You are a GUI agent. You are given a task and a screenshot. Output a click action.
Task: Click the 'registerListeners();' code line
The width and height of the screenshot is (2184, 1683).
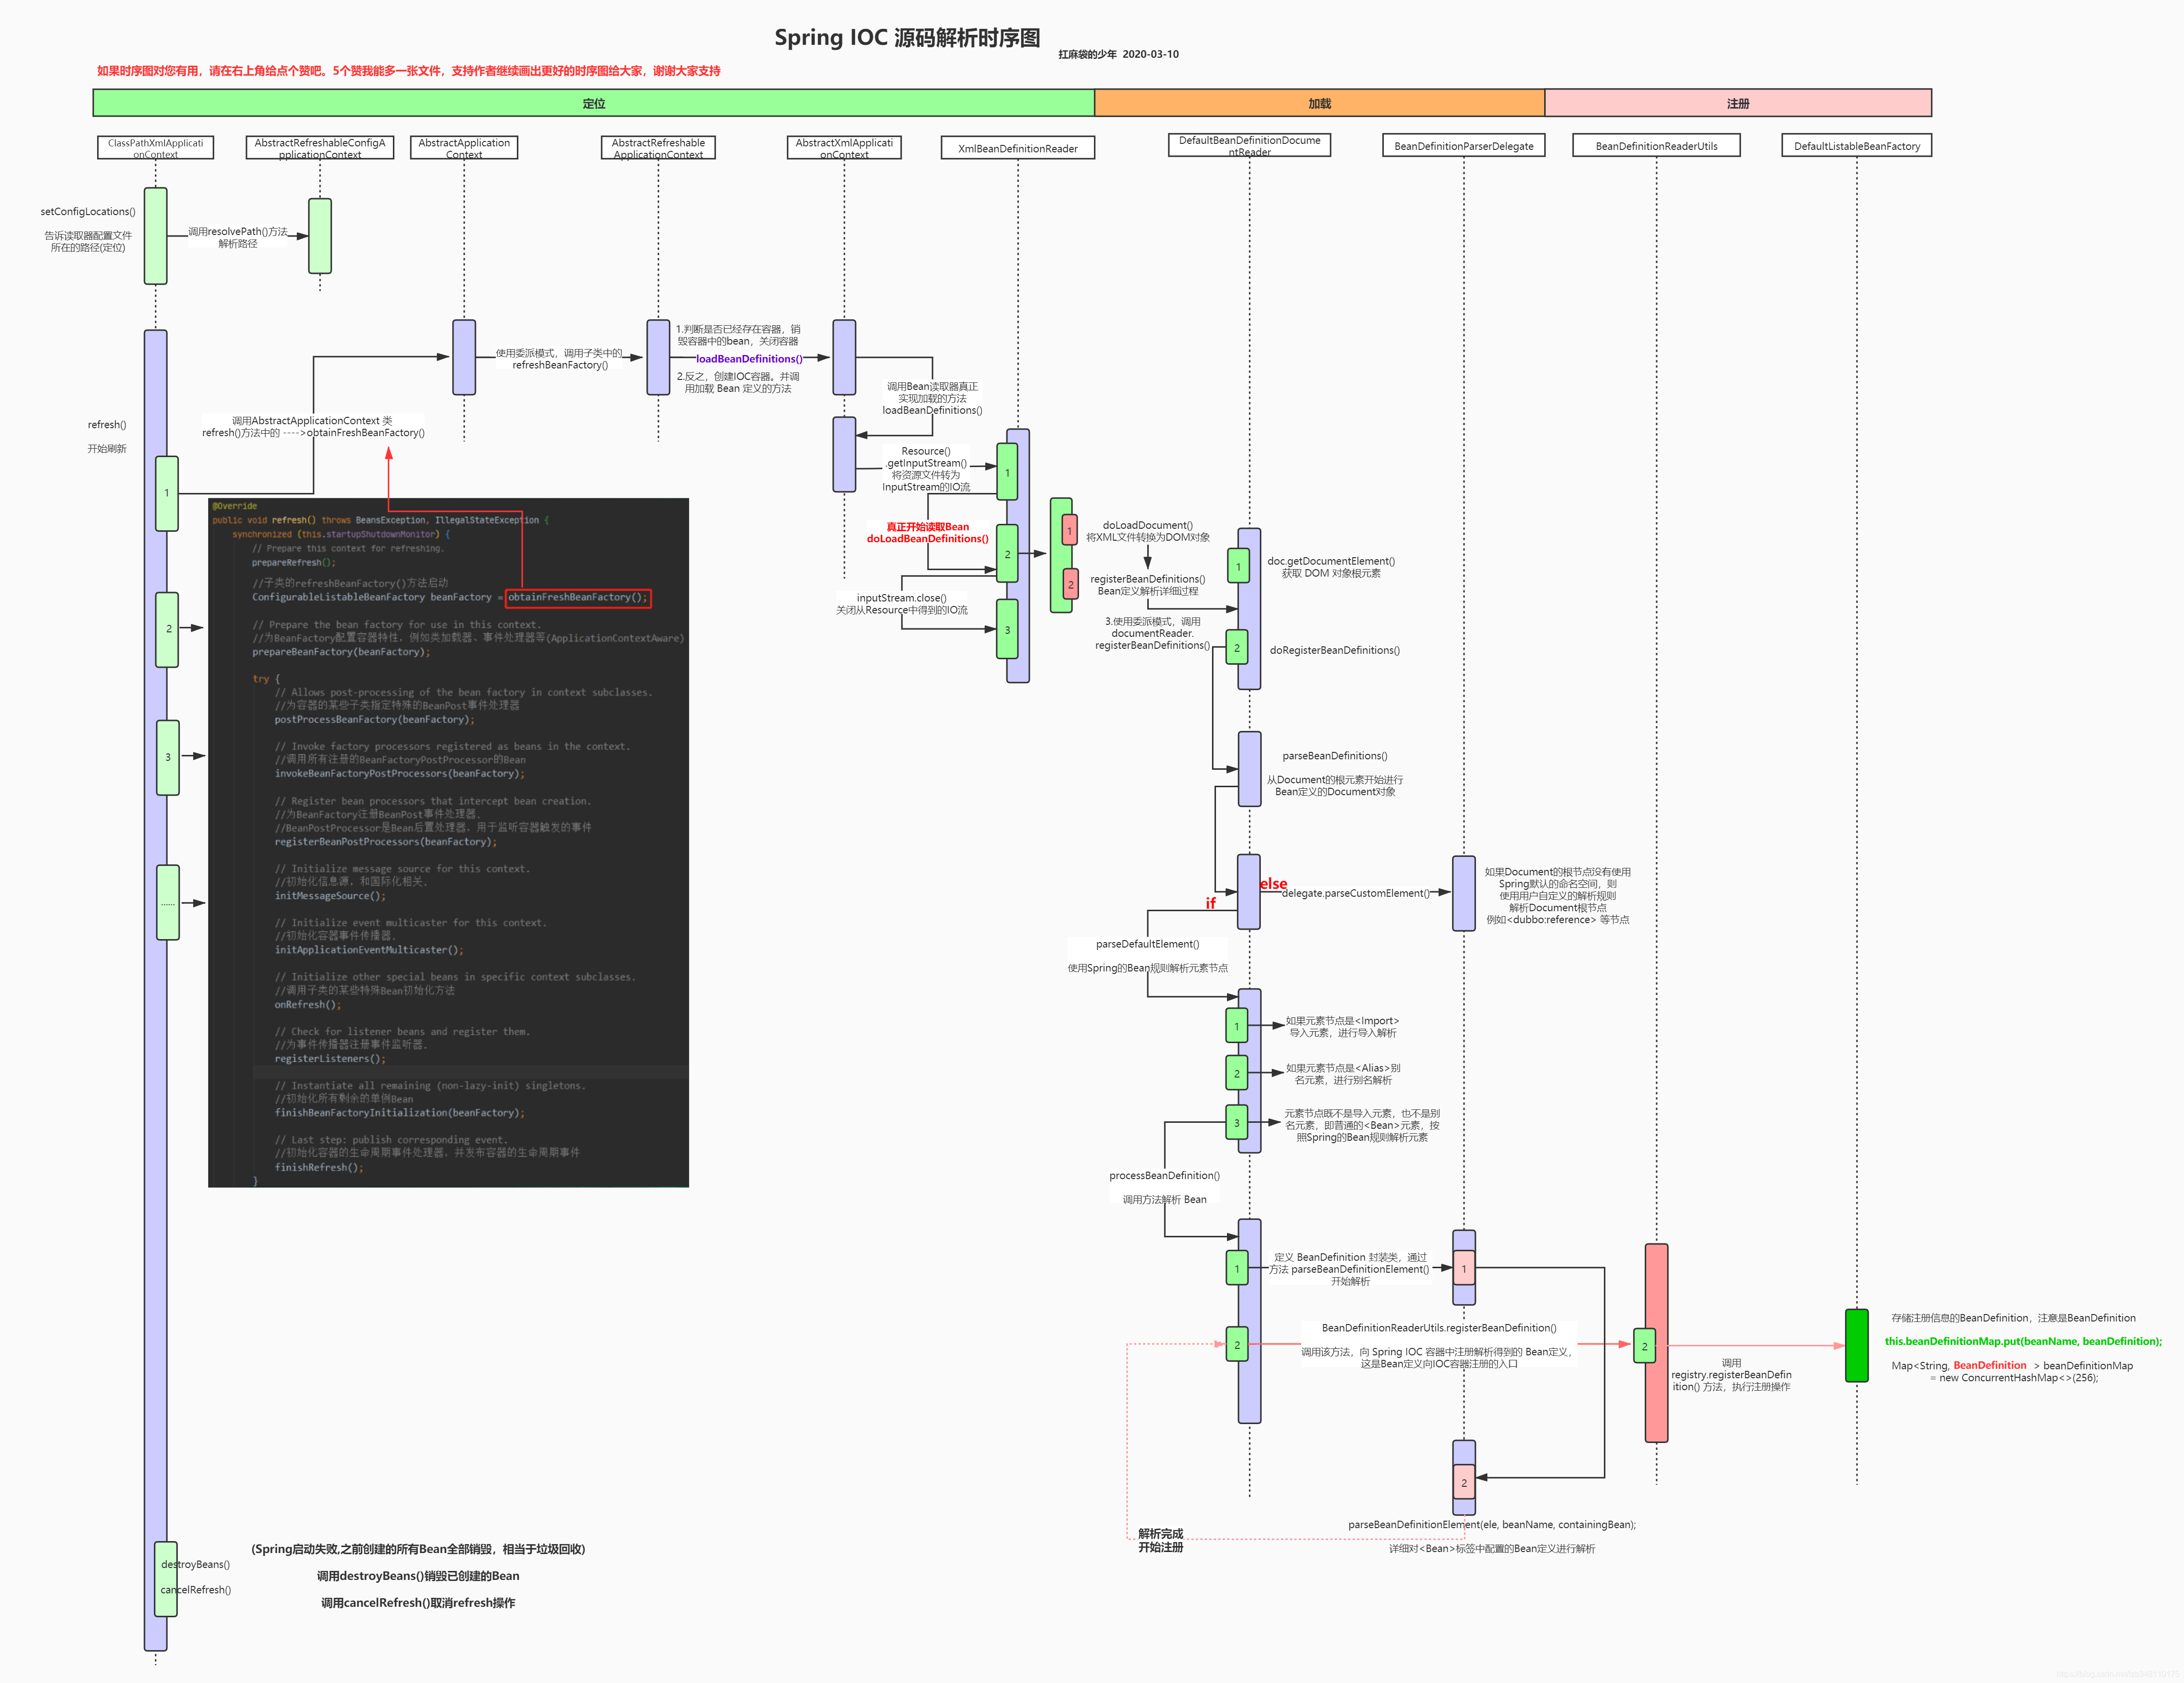pyautogui.click(x=330, y=1059)
